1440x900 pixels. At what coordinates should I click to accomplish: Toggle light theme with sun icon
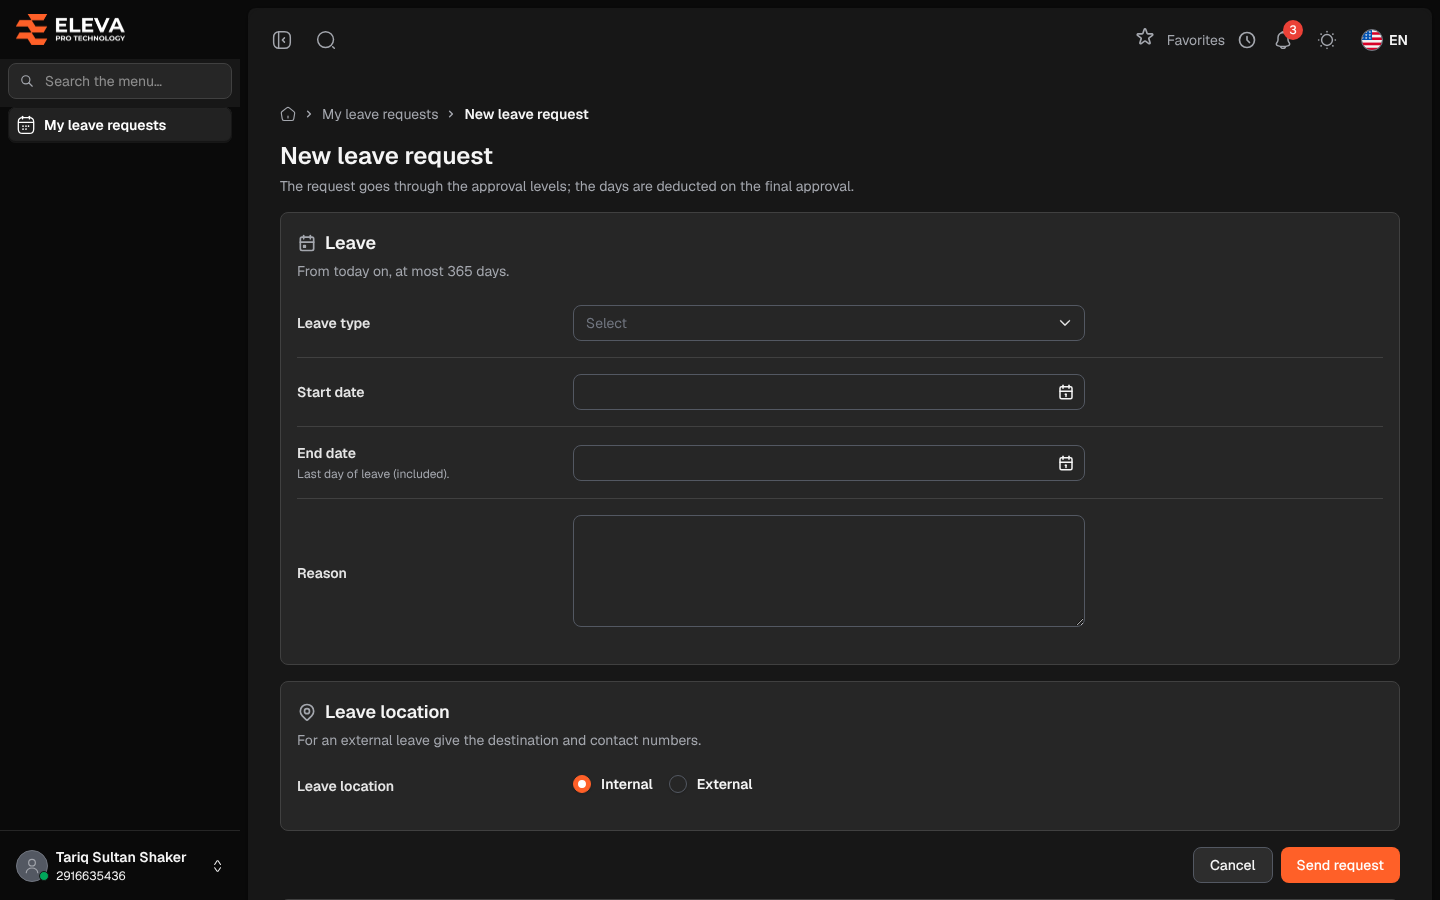tap(1327, 40)
